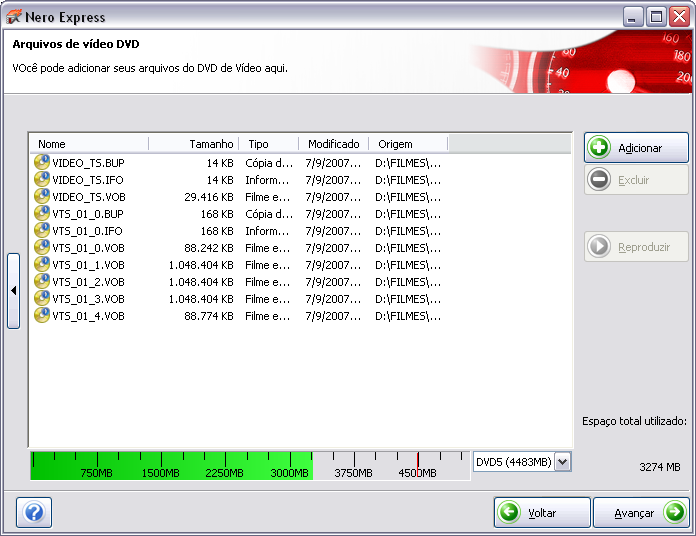Select the VTS_01_0.BUP file icon

(42, 213)
